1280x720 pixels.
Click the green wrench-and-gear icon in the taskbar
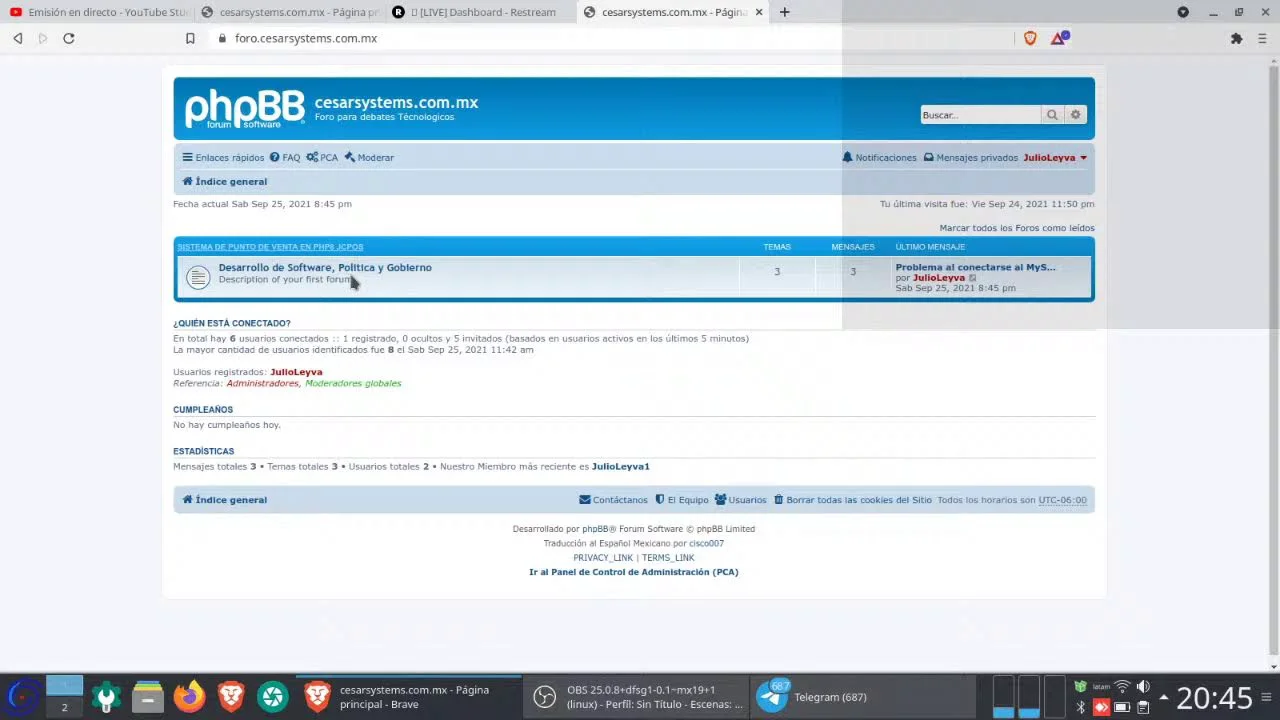(106, 696)
